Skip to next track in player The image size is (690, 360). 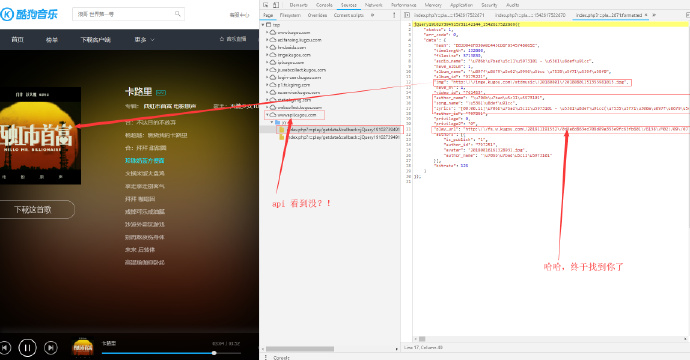[x=51, y=348]
